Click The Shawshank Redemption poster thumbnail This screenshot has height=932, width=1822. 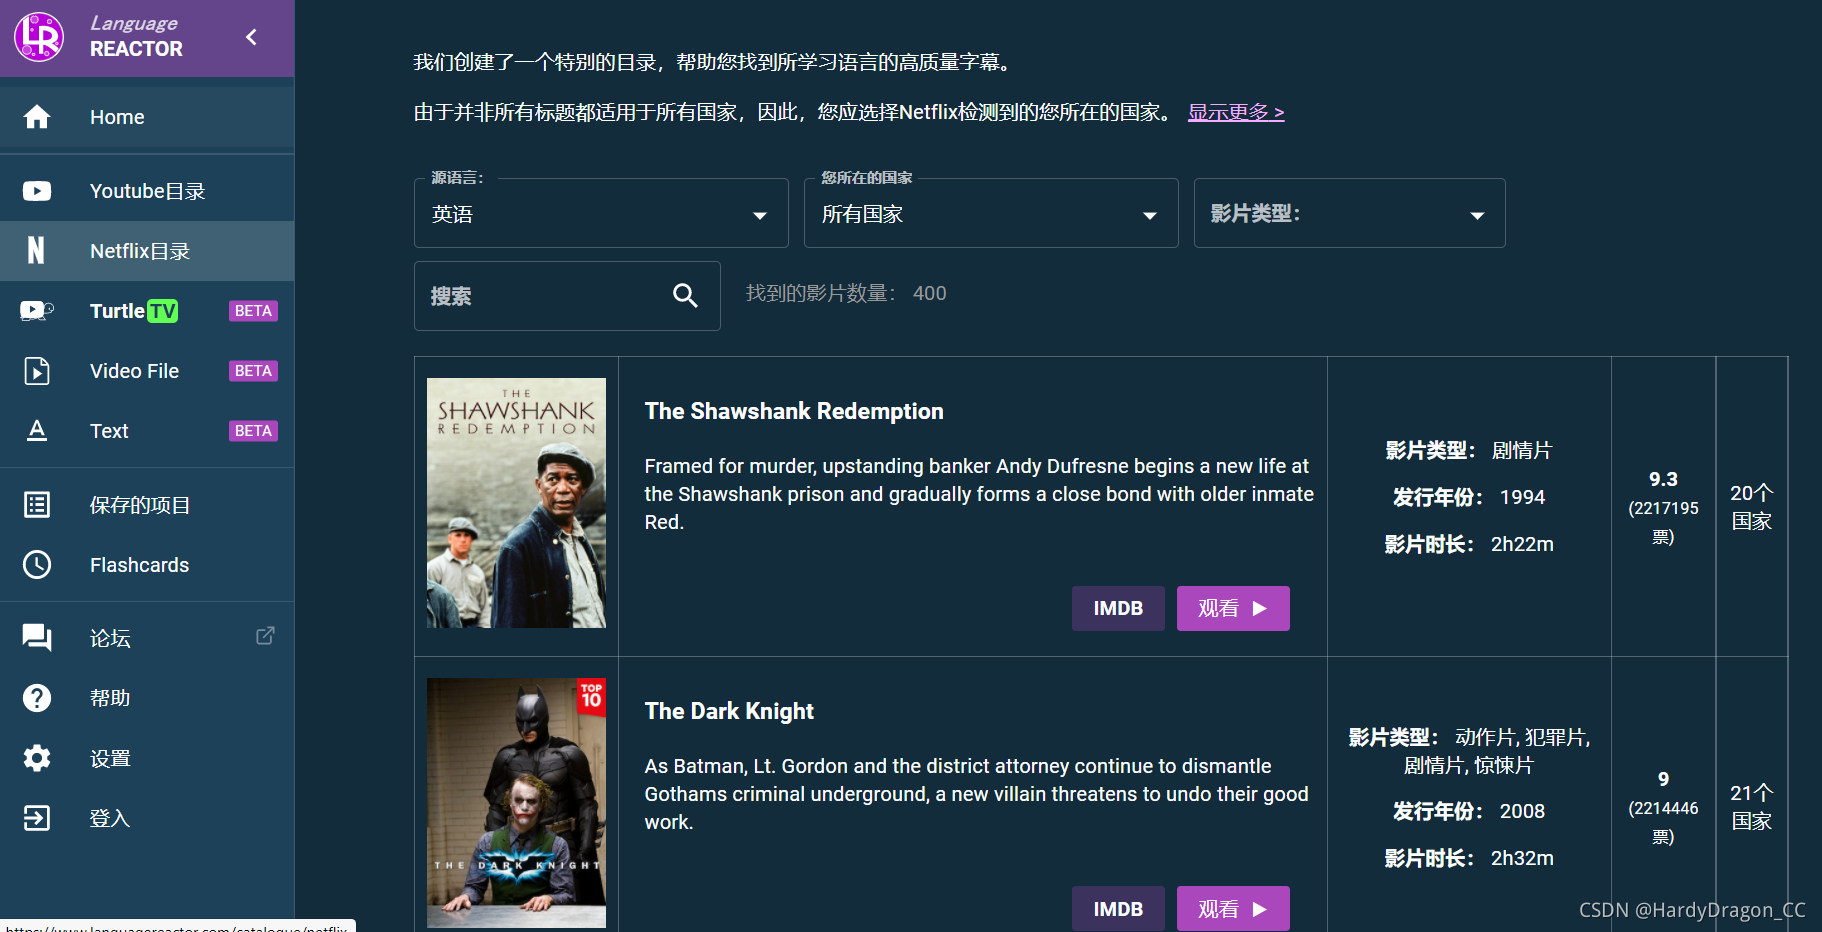(516, 503)
